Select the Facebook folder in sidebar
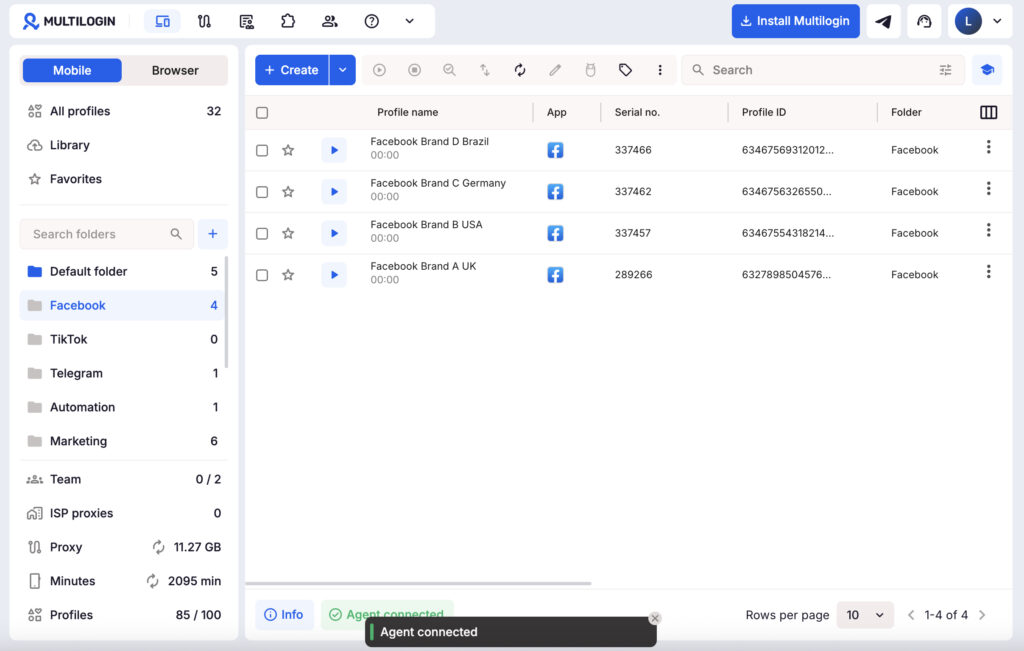Image resolution: width=1024 pixels, height=651 pixels. point(122,305)
